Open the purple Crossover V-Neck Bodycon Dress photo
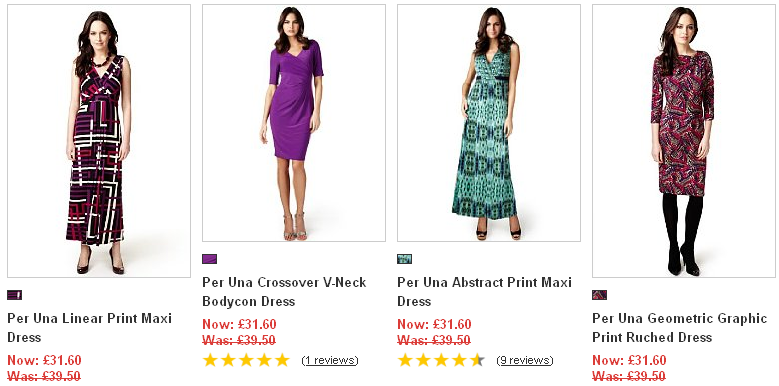Screen dimensions: 779x386 294,123
